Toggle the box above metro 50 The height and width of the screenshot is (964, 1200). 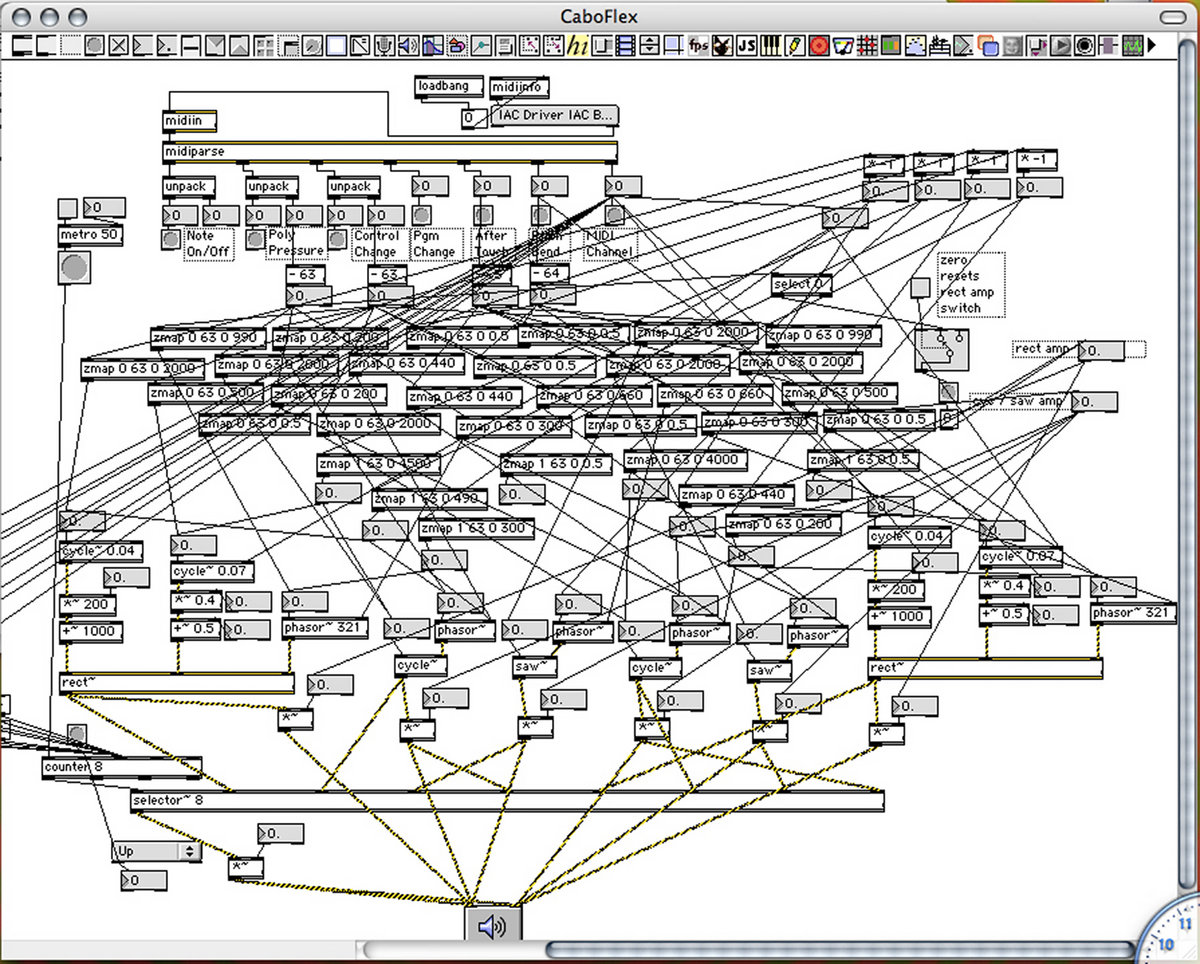[67, 207]
